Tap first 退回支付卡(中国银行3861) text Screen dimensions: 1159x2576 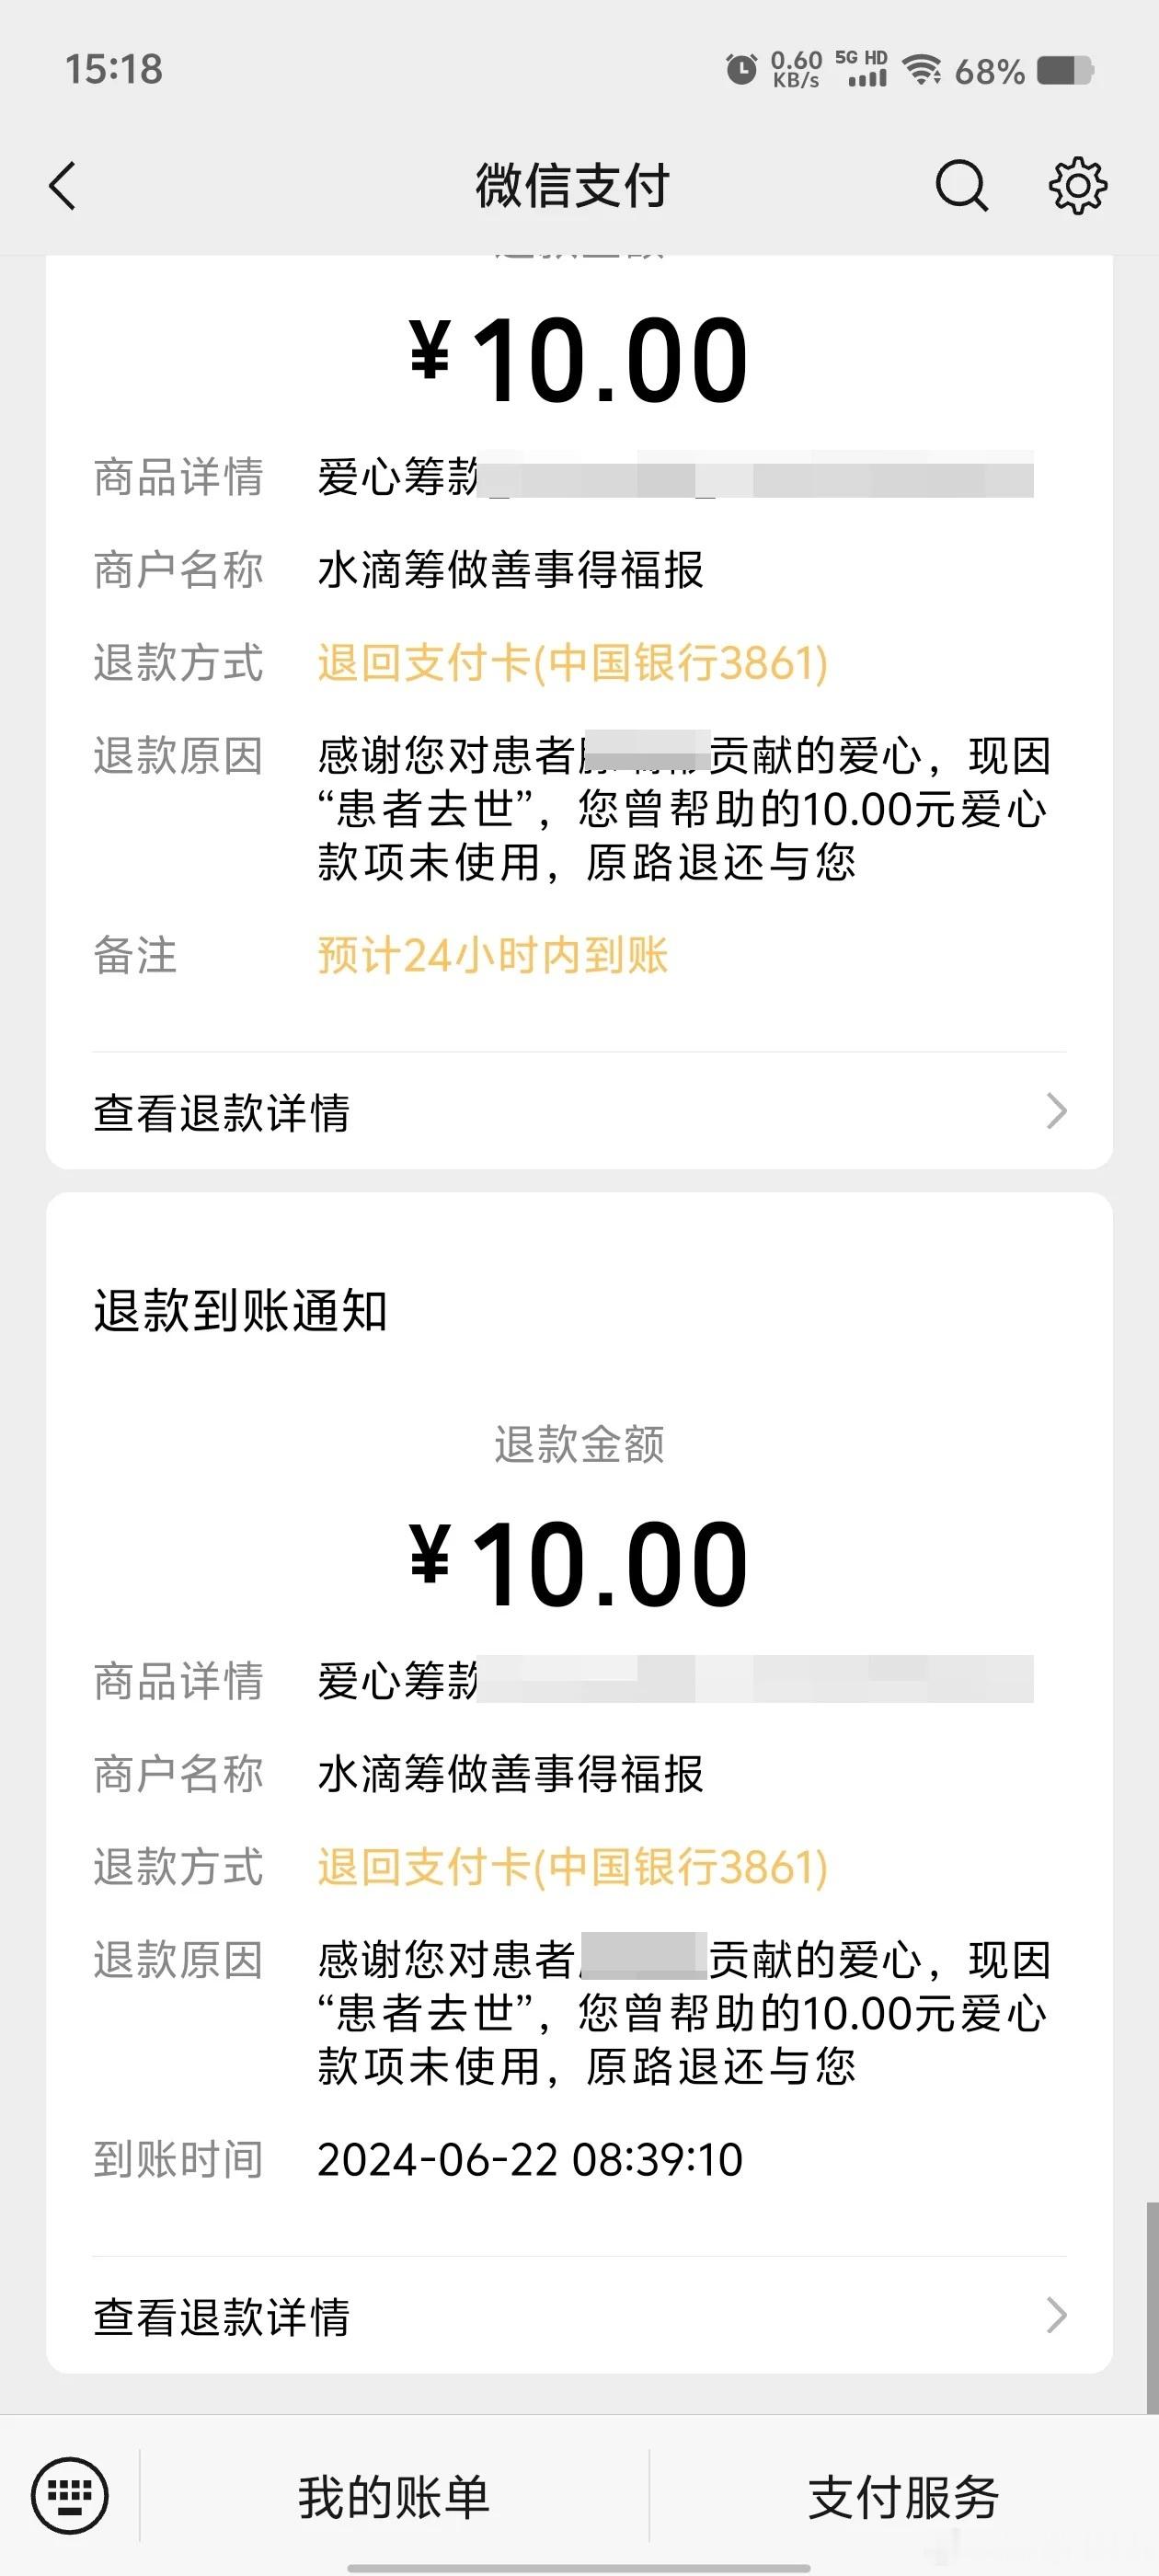(573, 662)
